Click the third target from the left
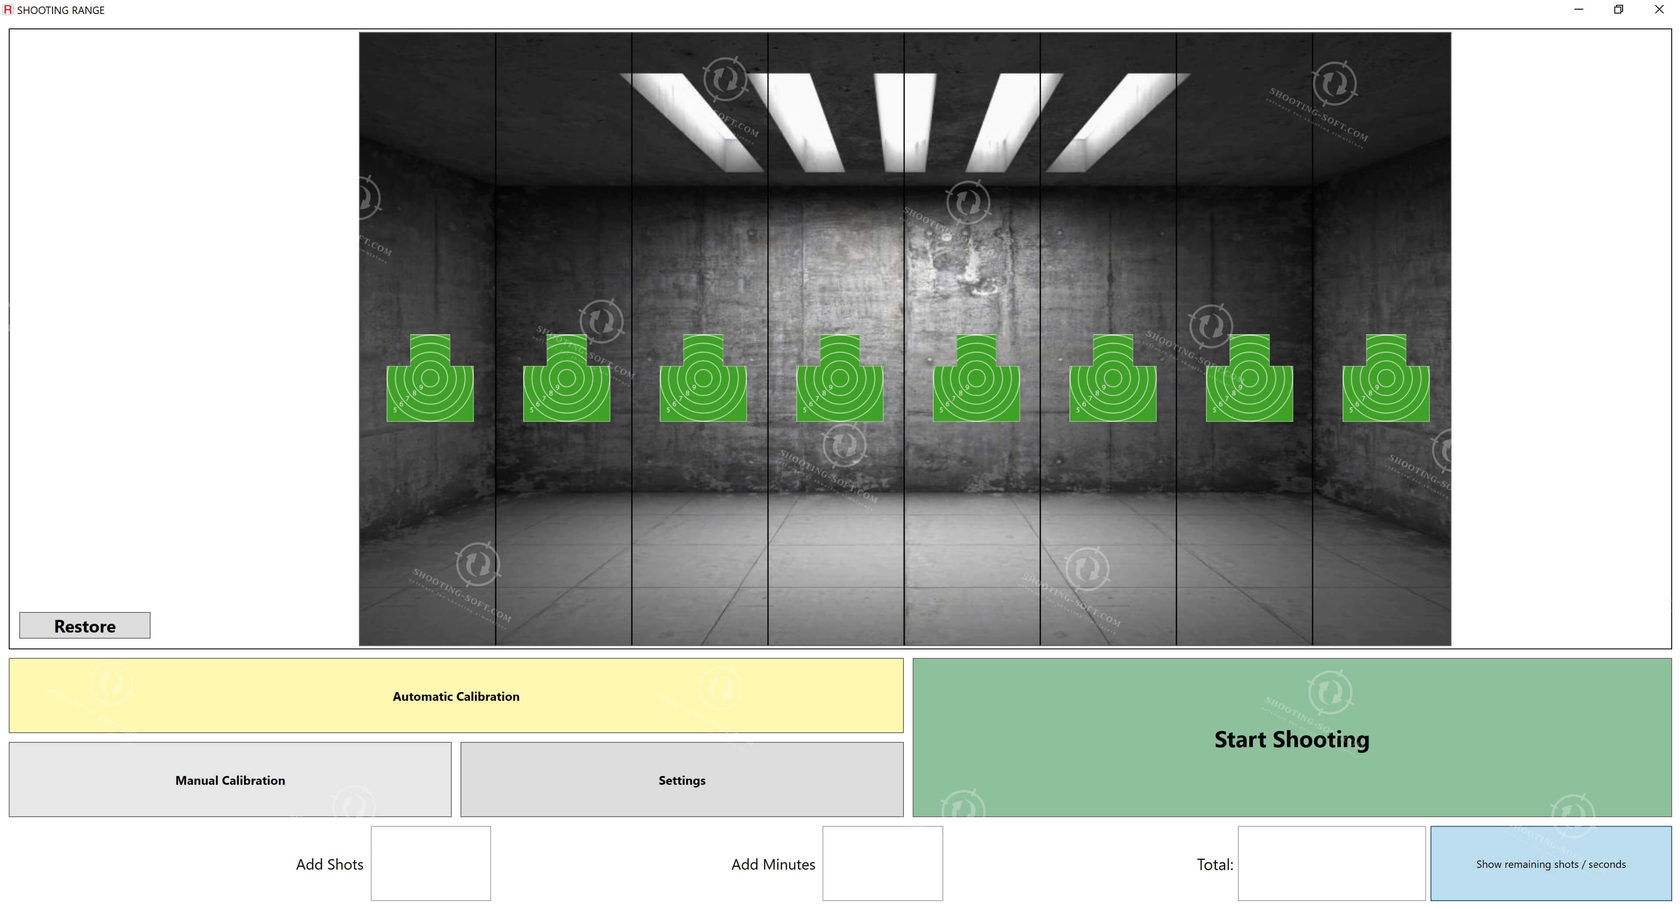Viewport: 1680px width, 909px height. pos(703,380)
